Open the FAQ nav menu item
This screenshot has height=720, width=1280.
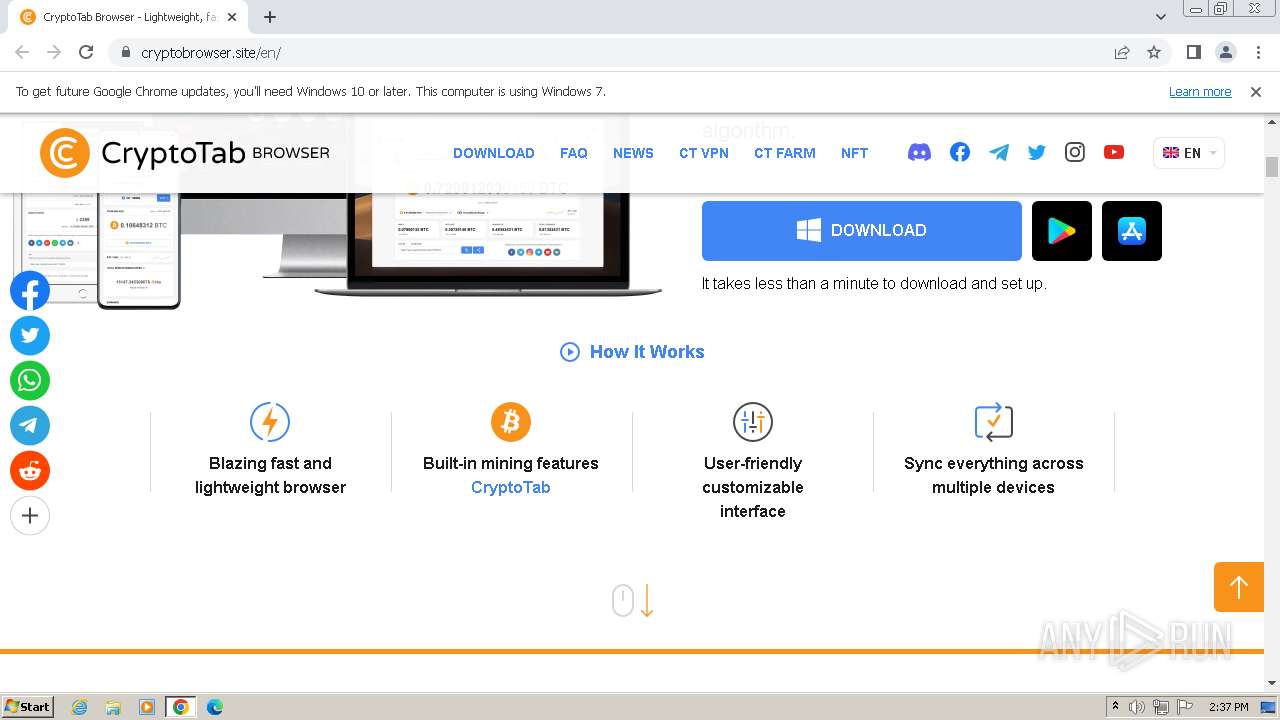[x=574, y=153]
